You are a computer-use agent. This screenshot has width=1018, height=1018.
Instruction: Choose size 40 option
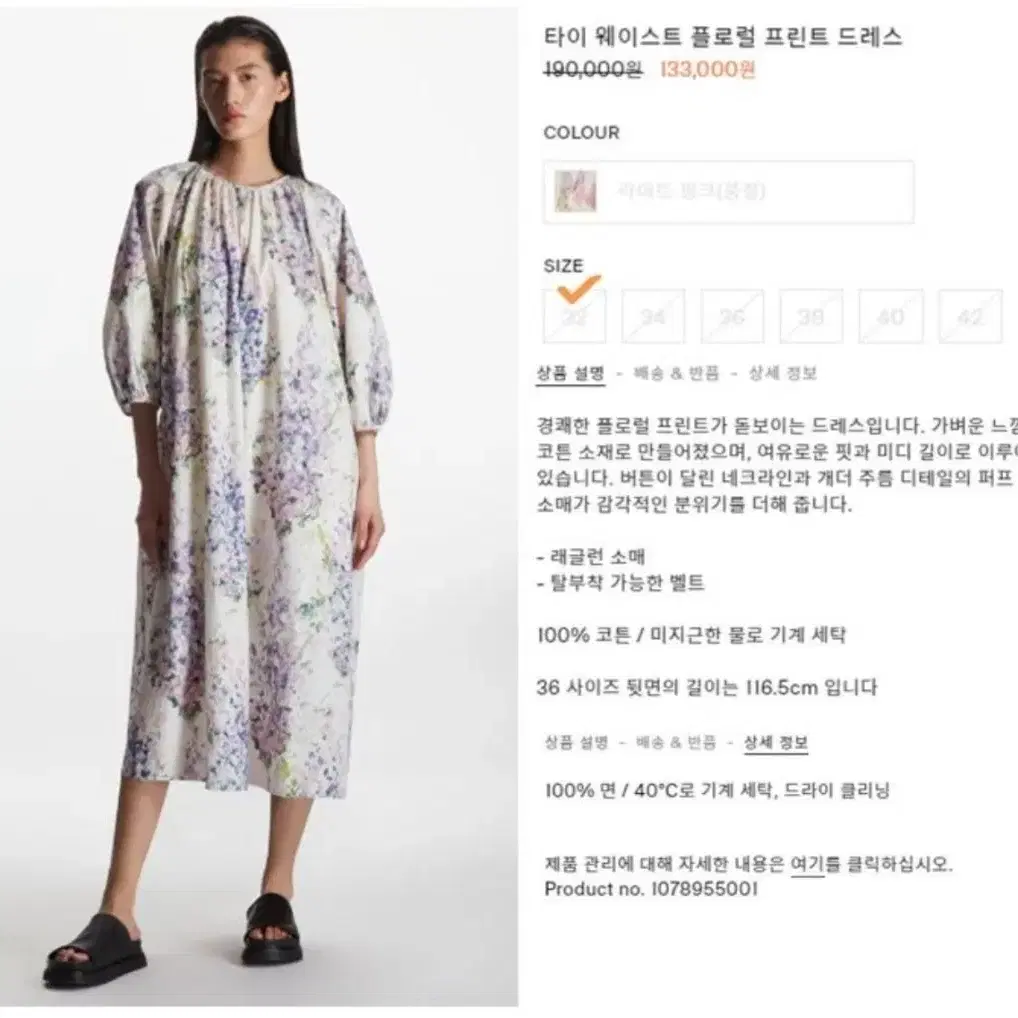[x=891, y=316]
